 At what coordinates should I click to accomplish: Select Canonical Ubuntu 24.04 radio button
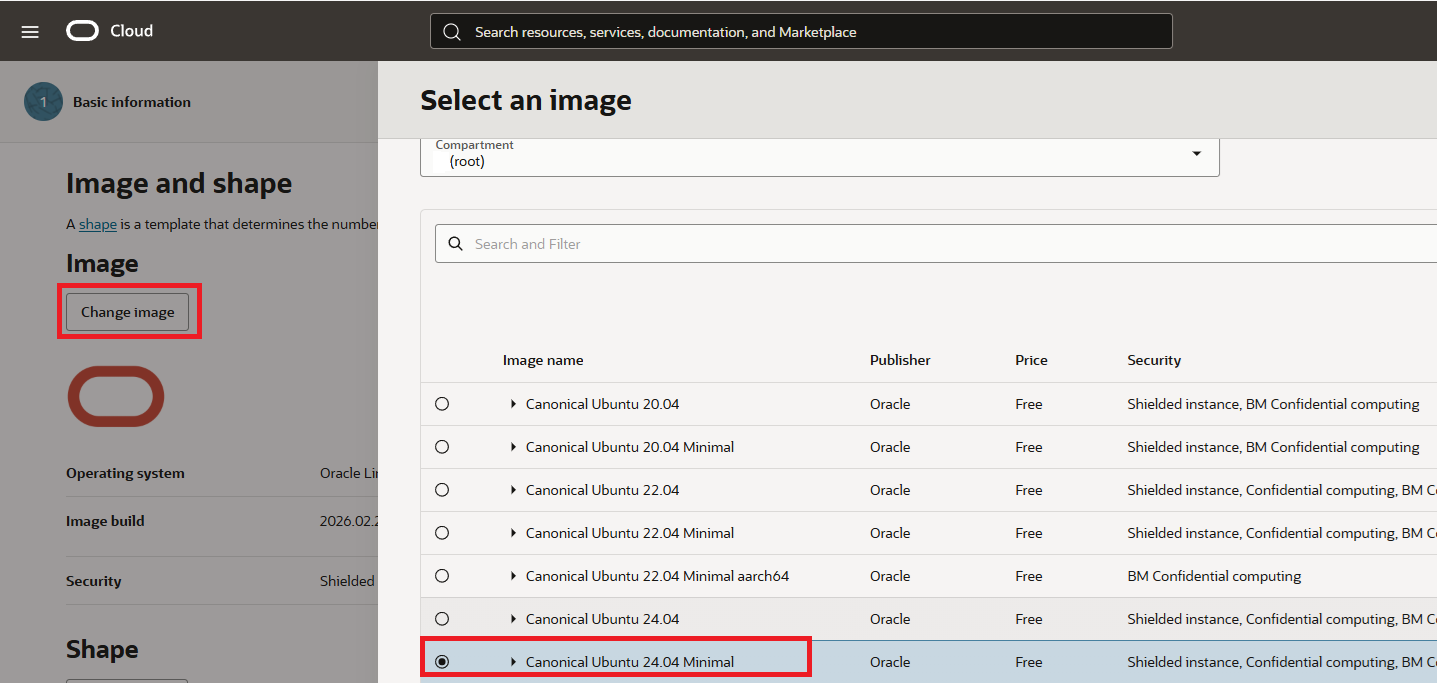442,619
